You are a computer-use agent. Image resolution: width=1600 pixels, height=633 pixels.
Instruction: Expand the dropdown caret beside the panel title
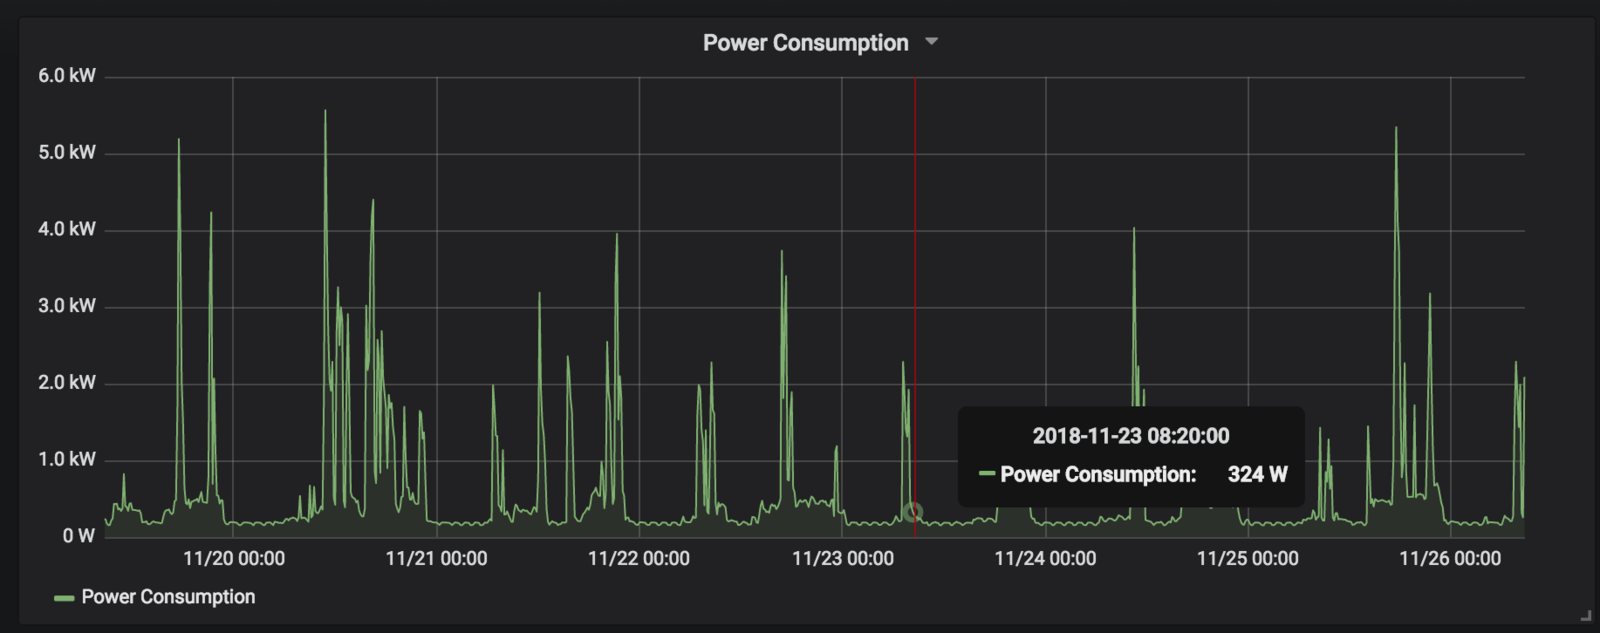point(932,42)
